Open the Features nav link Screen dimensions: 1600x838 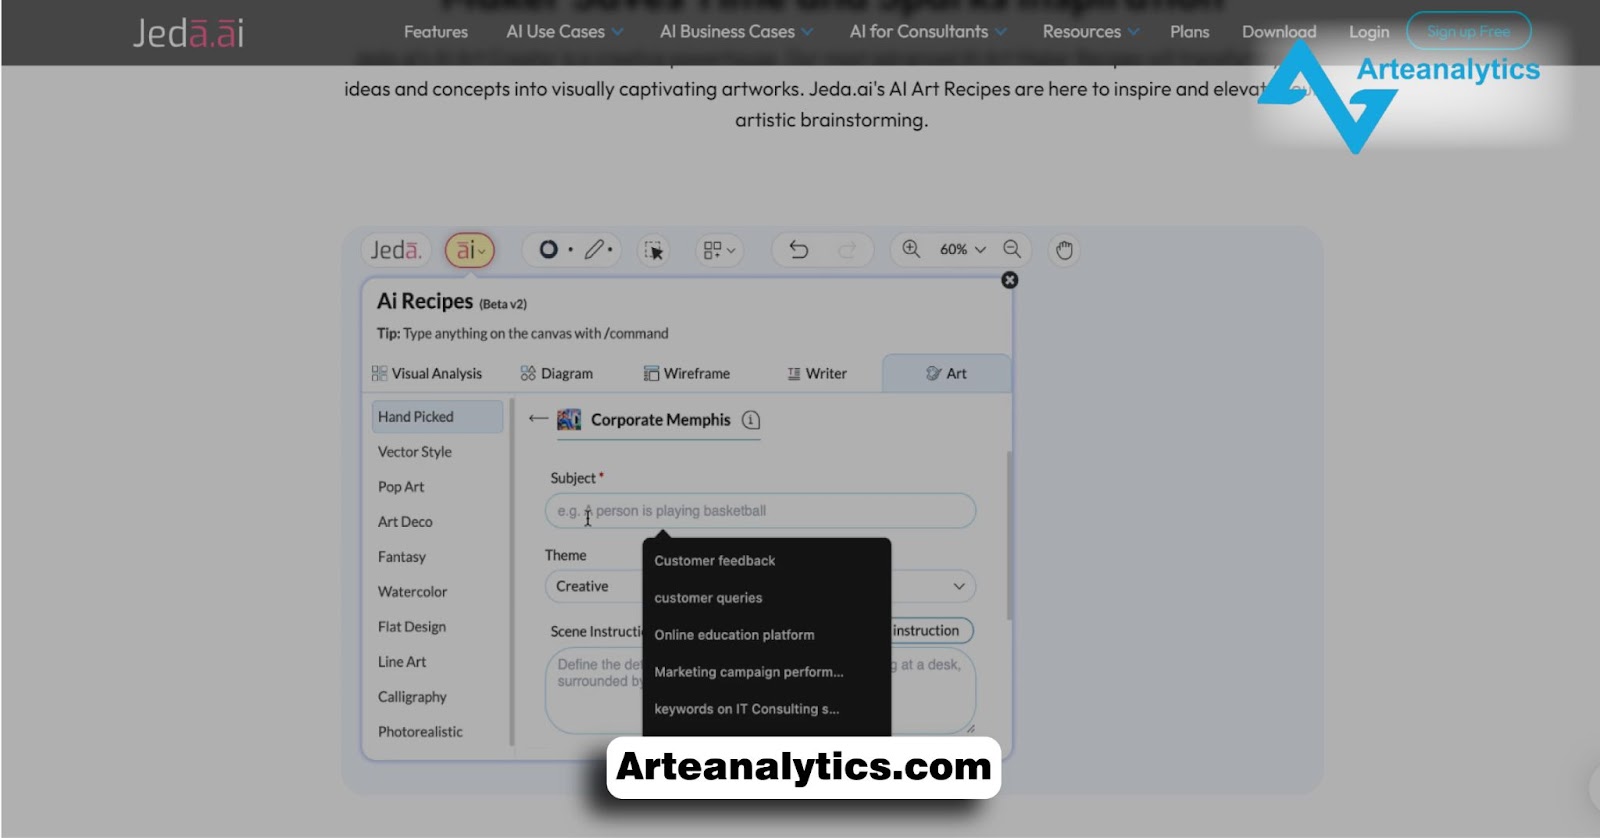435,32
